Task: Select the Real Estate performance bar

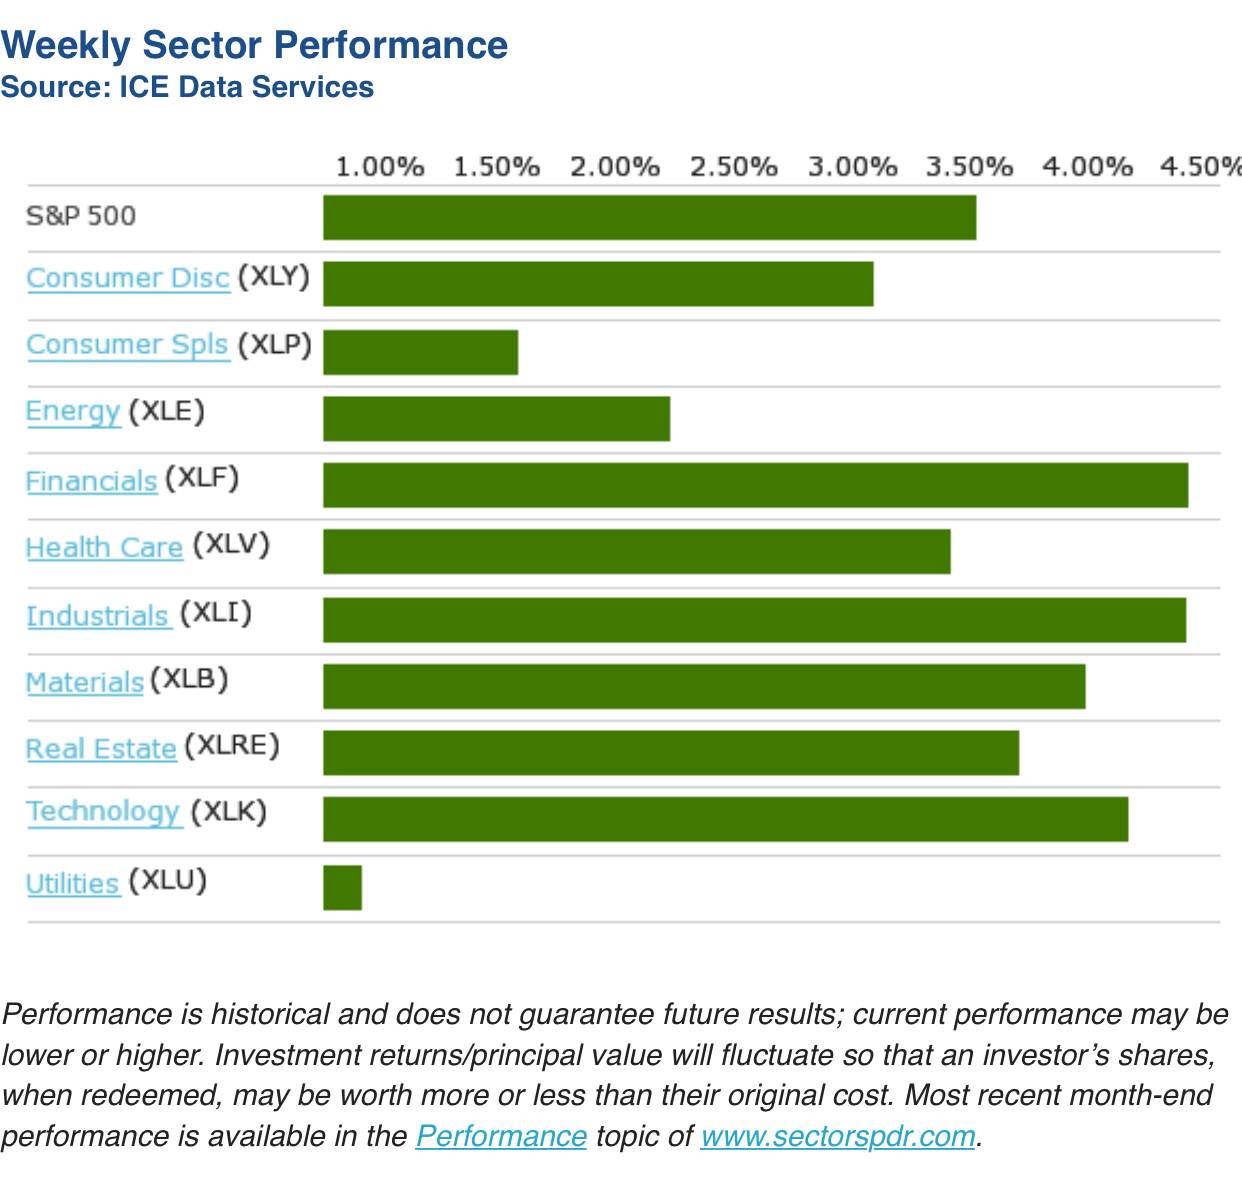Action: [670, 753]
